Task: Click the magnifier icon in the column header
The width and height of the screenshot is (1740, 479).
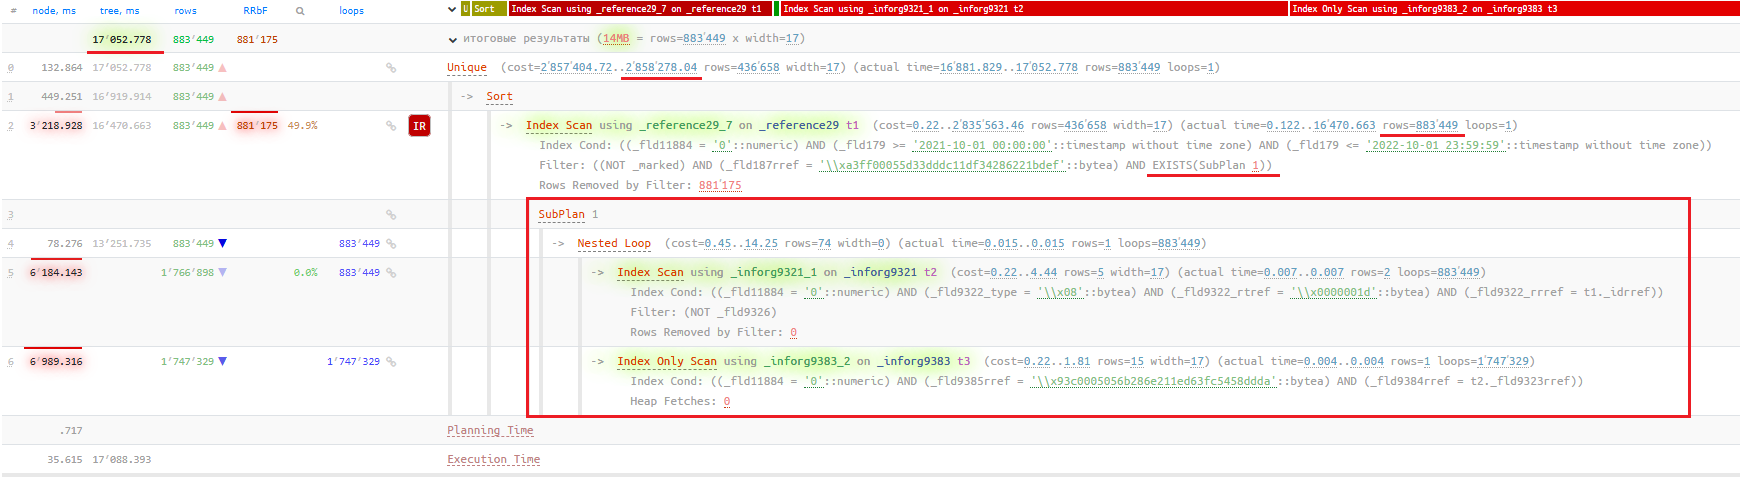Action: coord(300,11)
